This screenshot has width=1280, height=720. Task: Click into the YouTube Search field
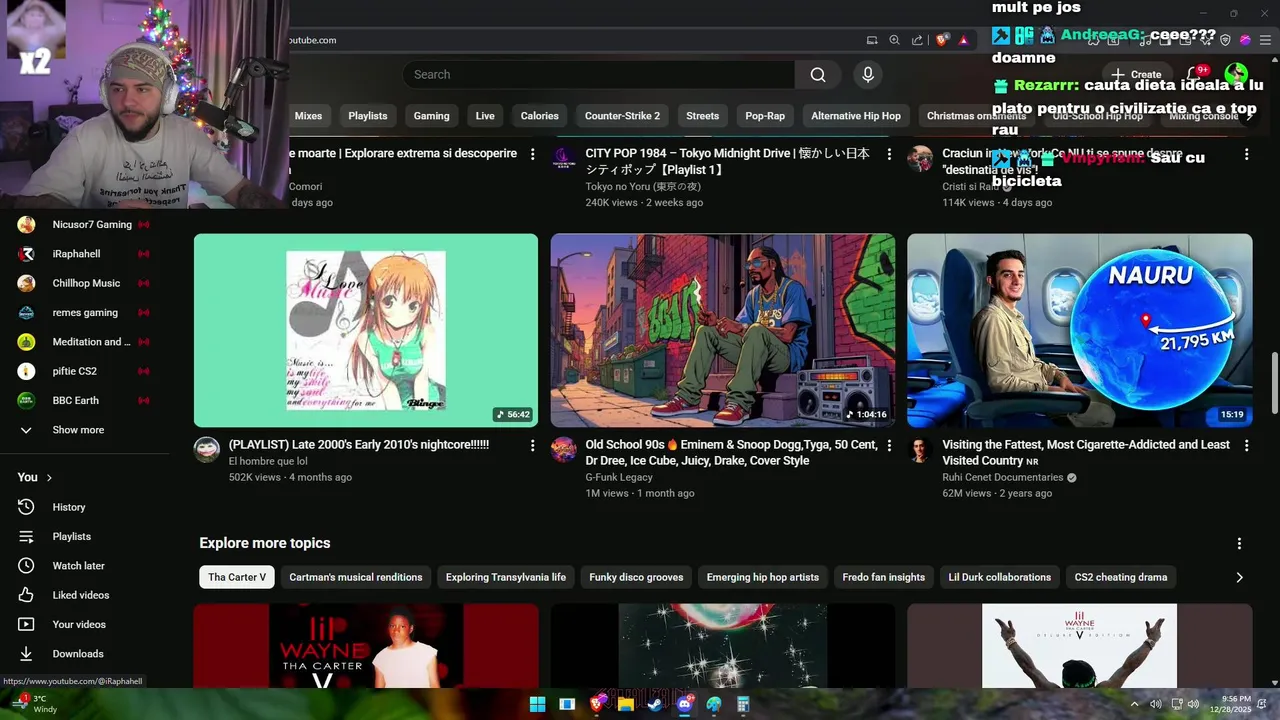600,75
